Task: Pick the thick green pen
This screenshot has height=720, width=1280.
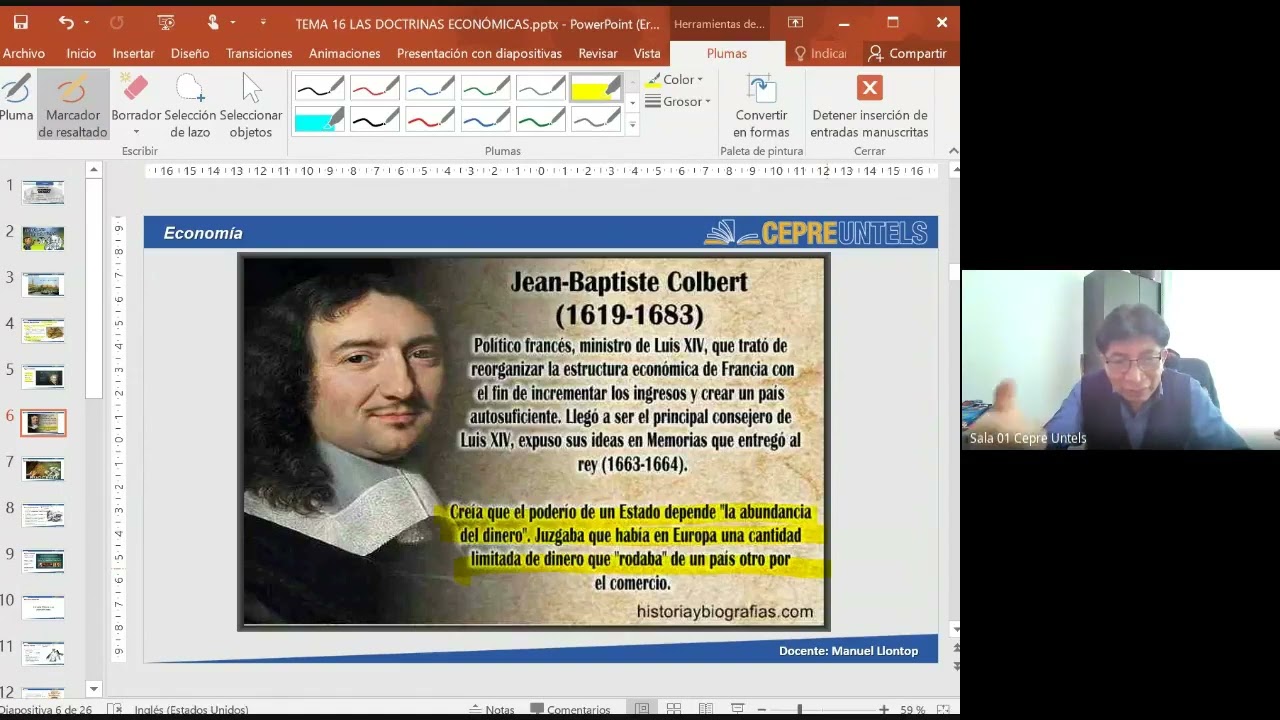Action: coord(540,120)
